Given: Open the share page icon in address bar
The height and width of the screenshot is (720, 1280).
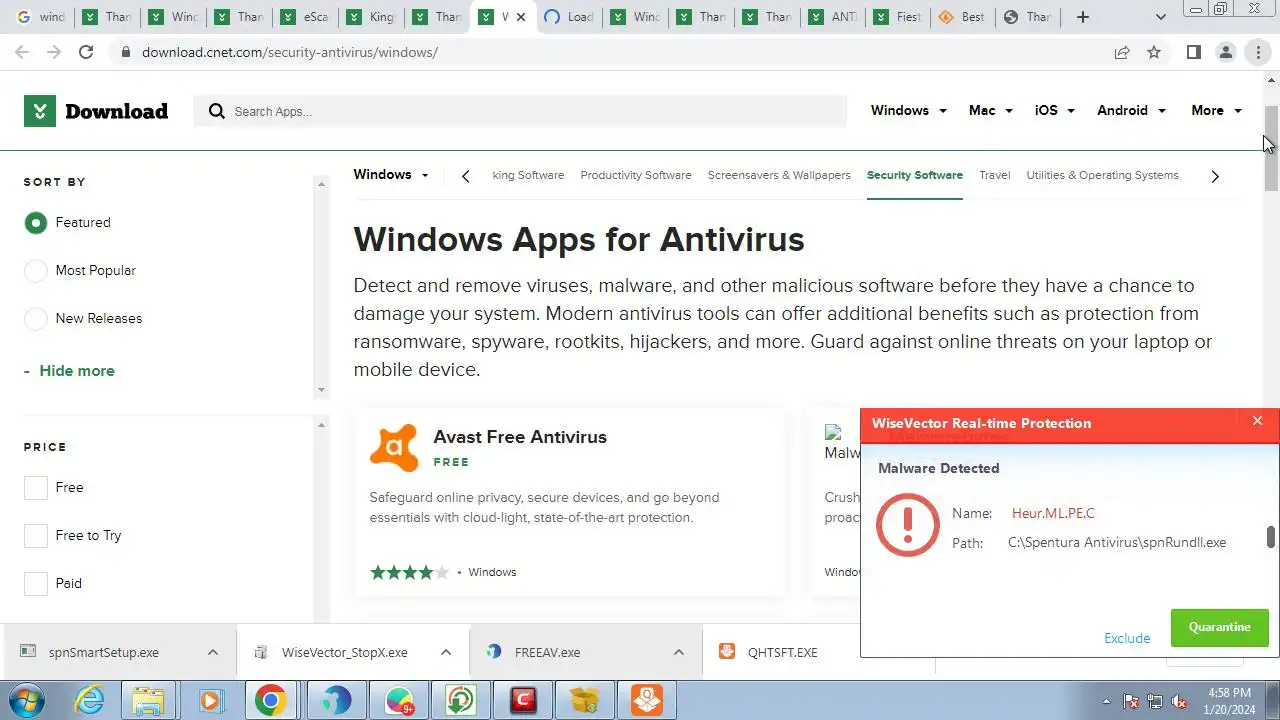Looking at the screenshot, I should (x=1122, y=52).
